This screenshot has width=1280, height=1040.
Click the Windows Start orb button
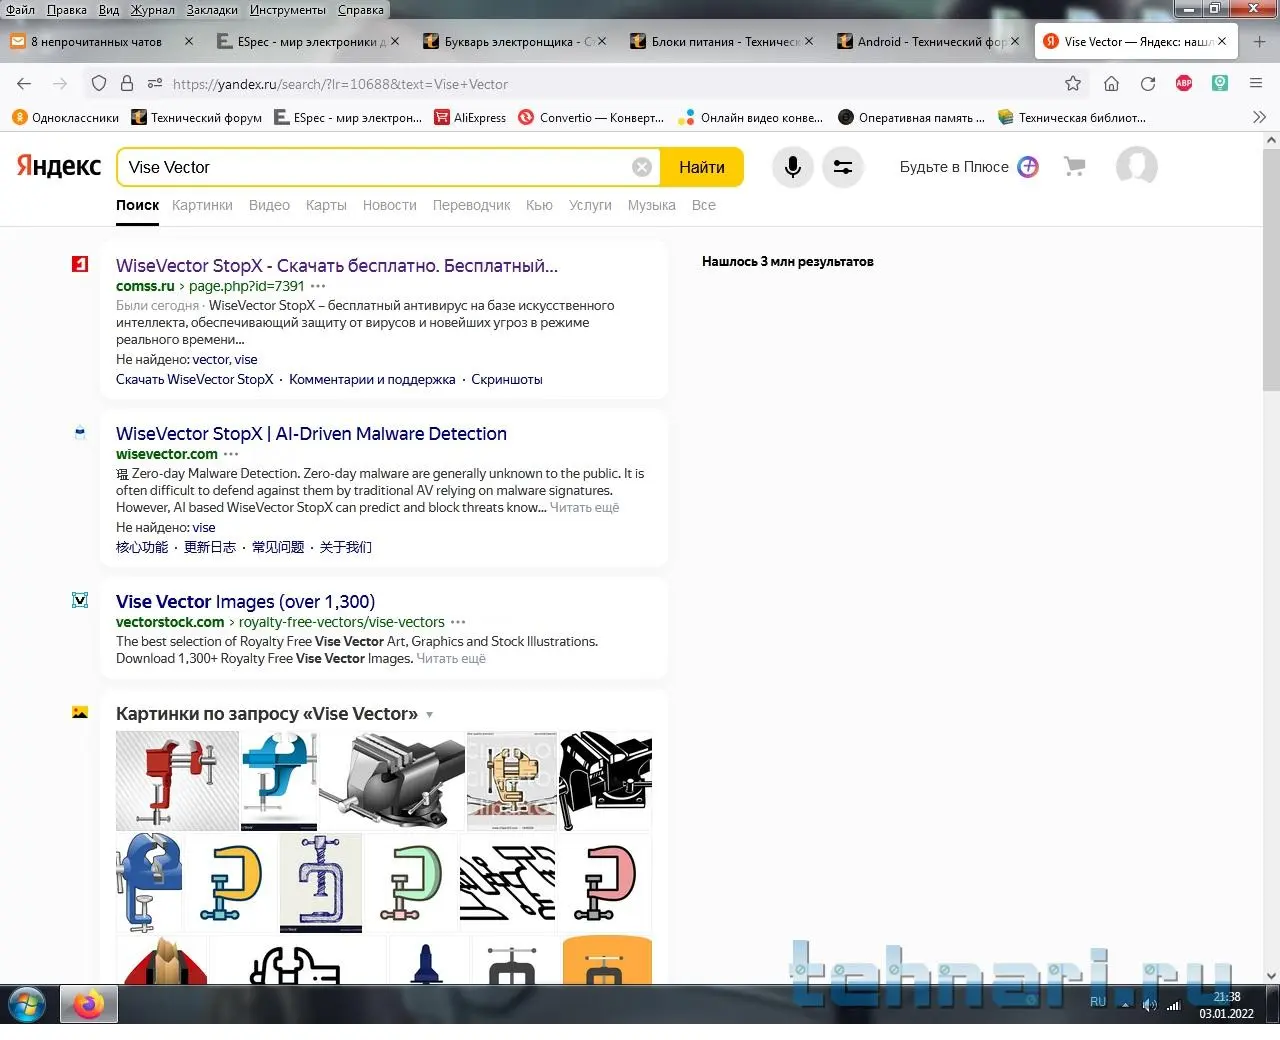click(x=27, y=1004)
